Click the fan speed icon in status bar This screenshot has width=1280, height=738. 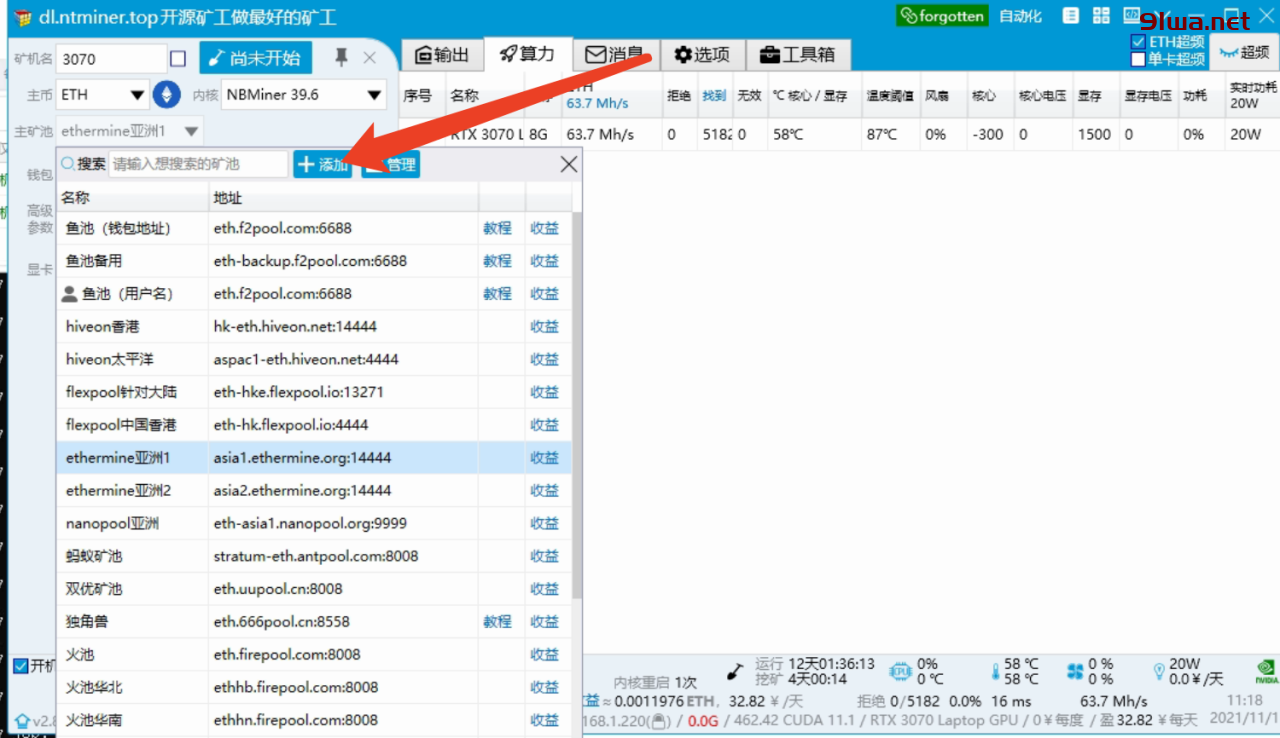pyautogui.click(x=1076, y=671)
